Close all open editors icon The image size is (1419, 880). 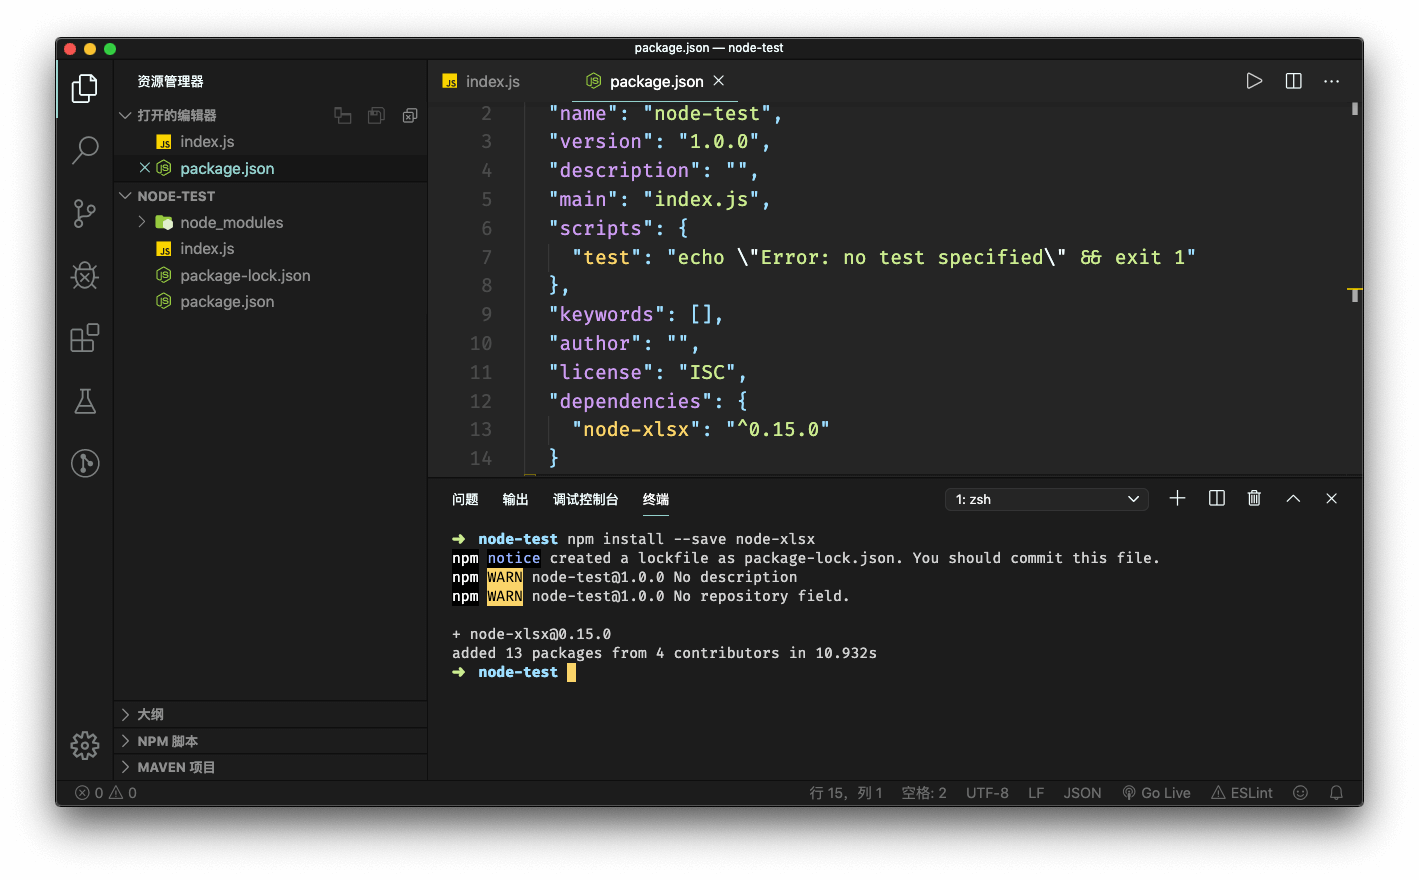410,116
